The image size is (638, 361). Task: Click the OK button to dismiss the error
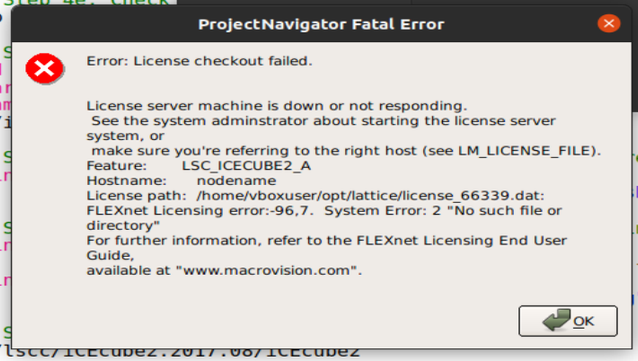tap(568, 321)
